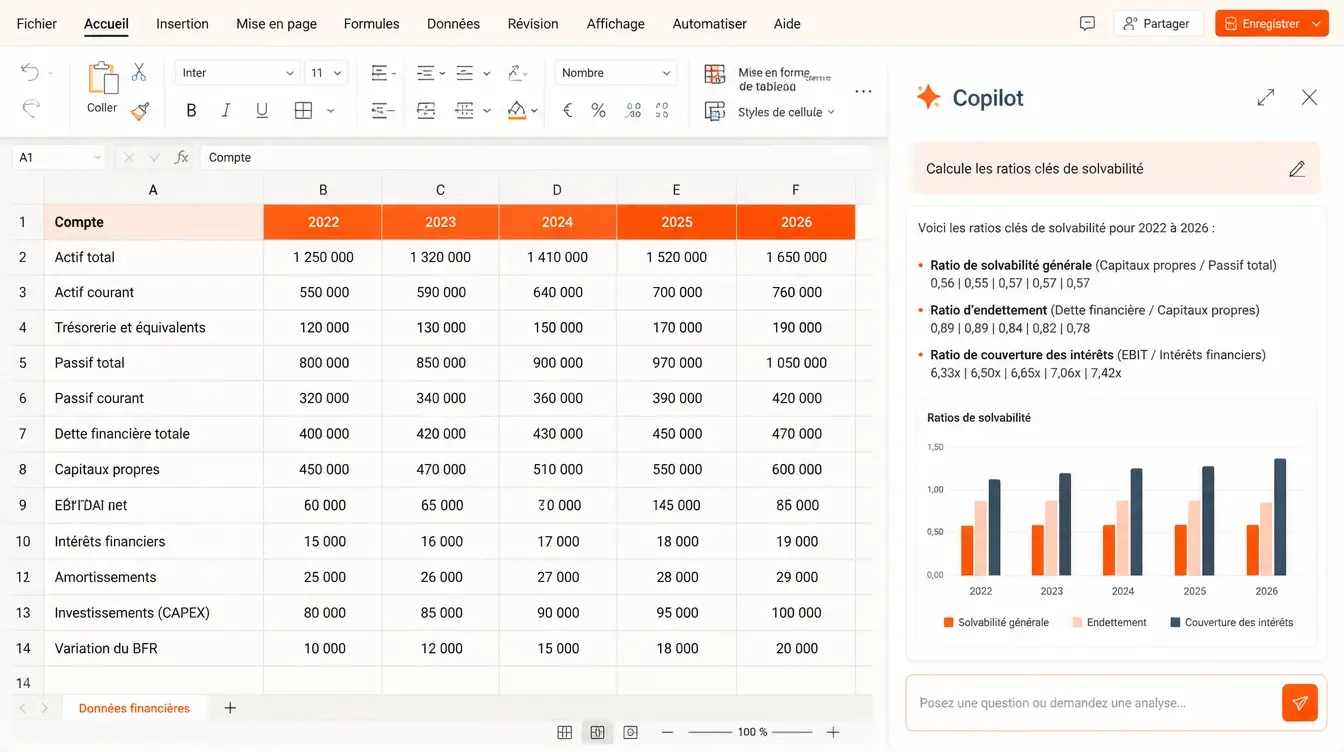Open the Nombre number format dropdown
1344x752 pixels.
[x=616, y=73]
